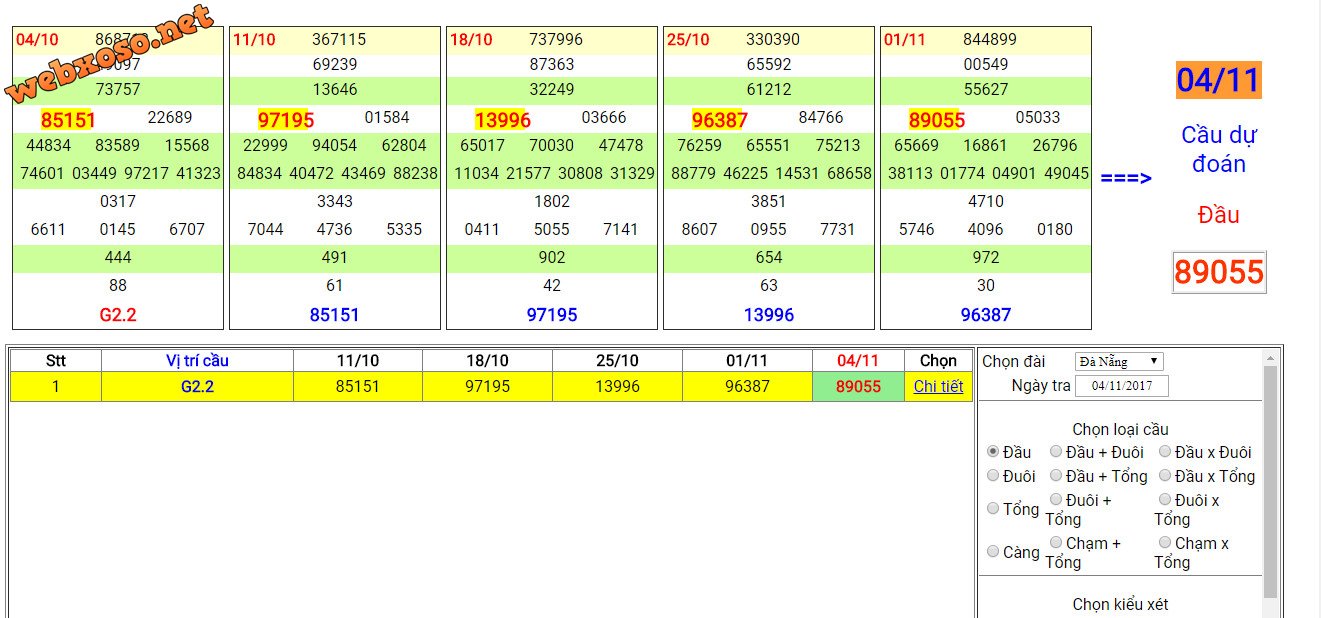Image resolution: width=1321 pixels, height=618 pixels.
Task: Enable the Đầu x Tổng option
Action: (1165, 476)
